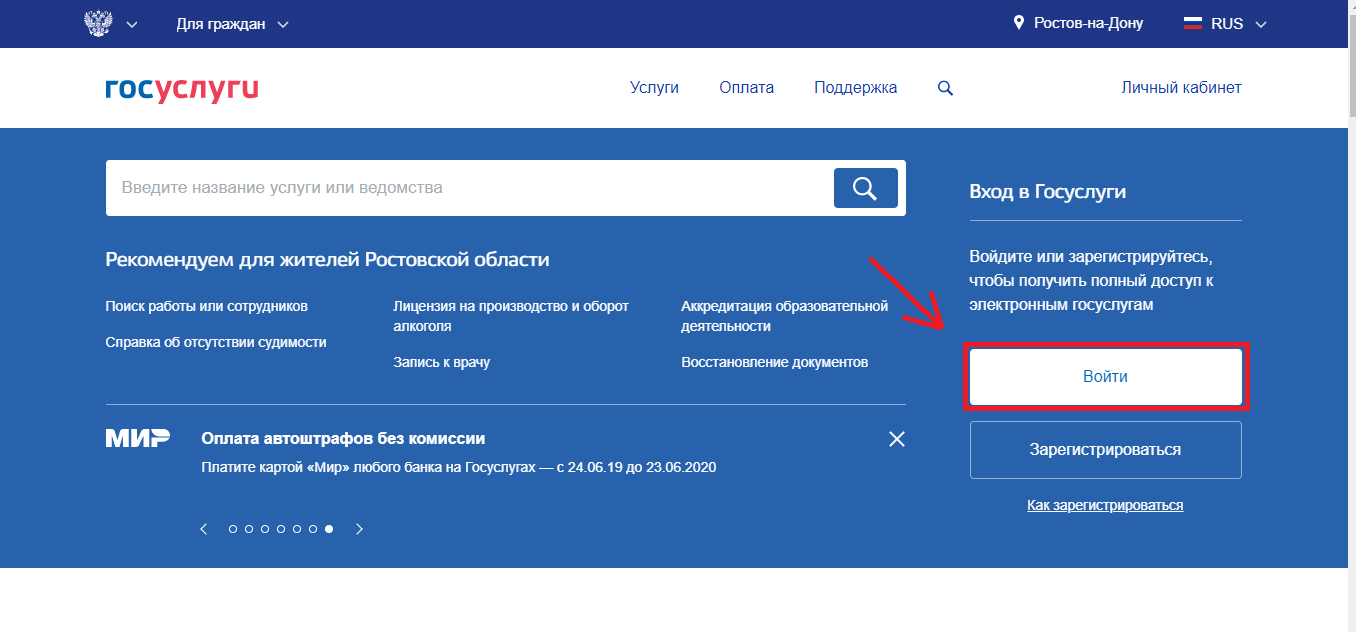Go to previous banner slide arrow
This screenshot has width=1356, height=632.
204,529
